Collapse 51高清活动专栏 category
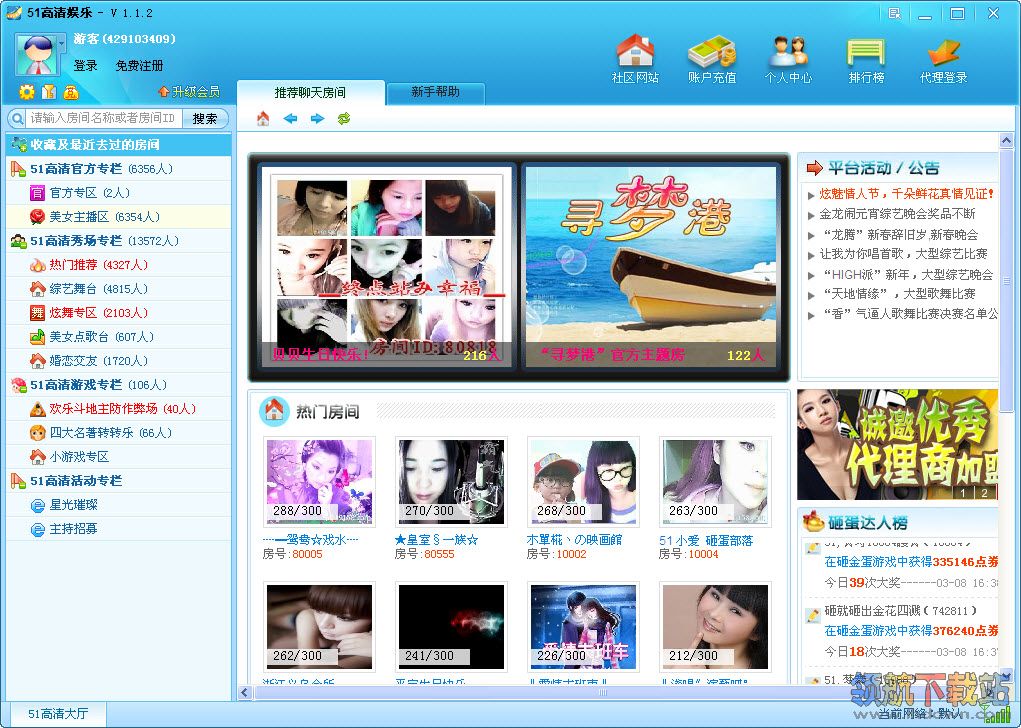1021x728 pixels. point(118,481)
